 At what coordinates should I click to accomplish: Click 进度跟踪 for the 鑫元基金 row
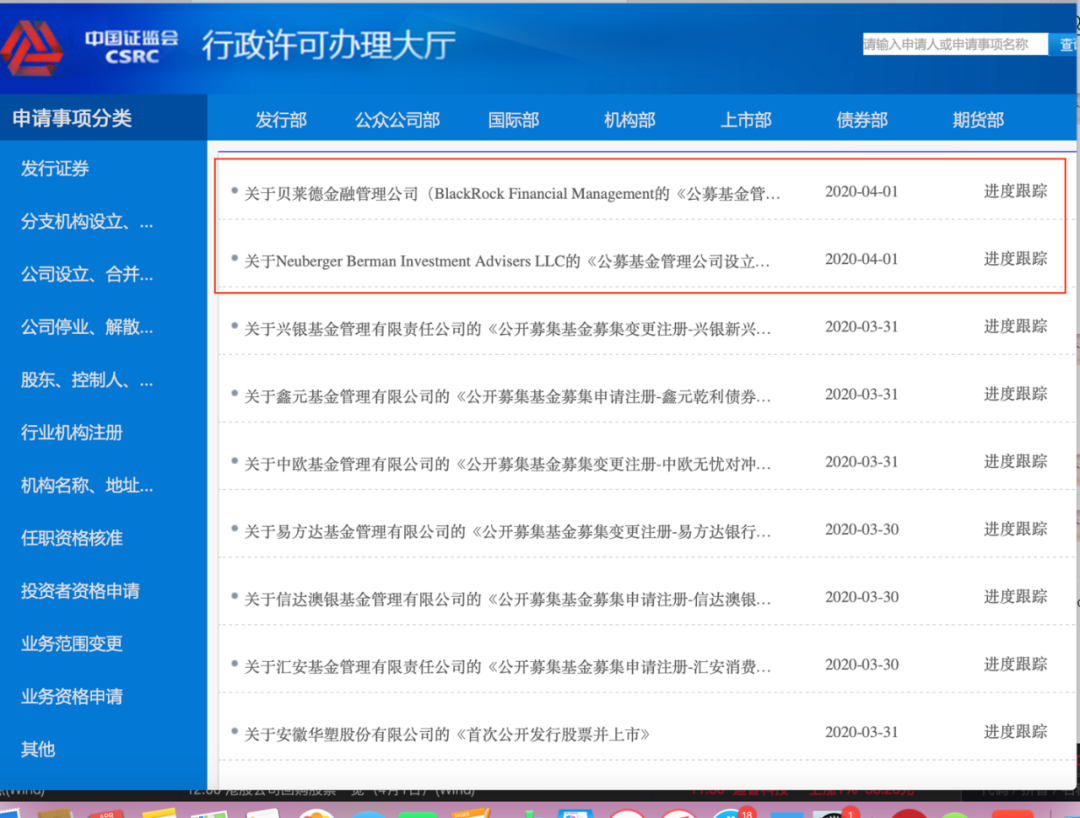tap(1015, 394)
